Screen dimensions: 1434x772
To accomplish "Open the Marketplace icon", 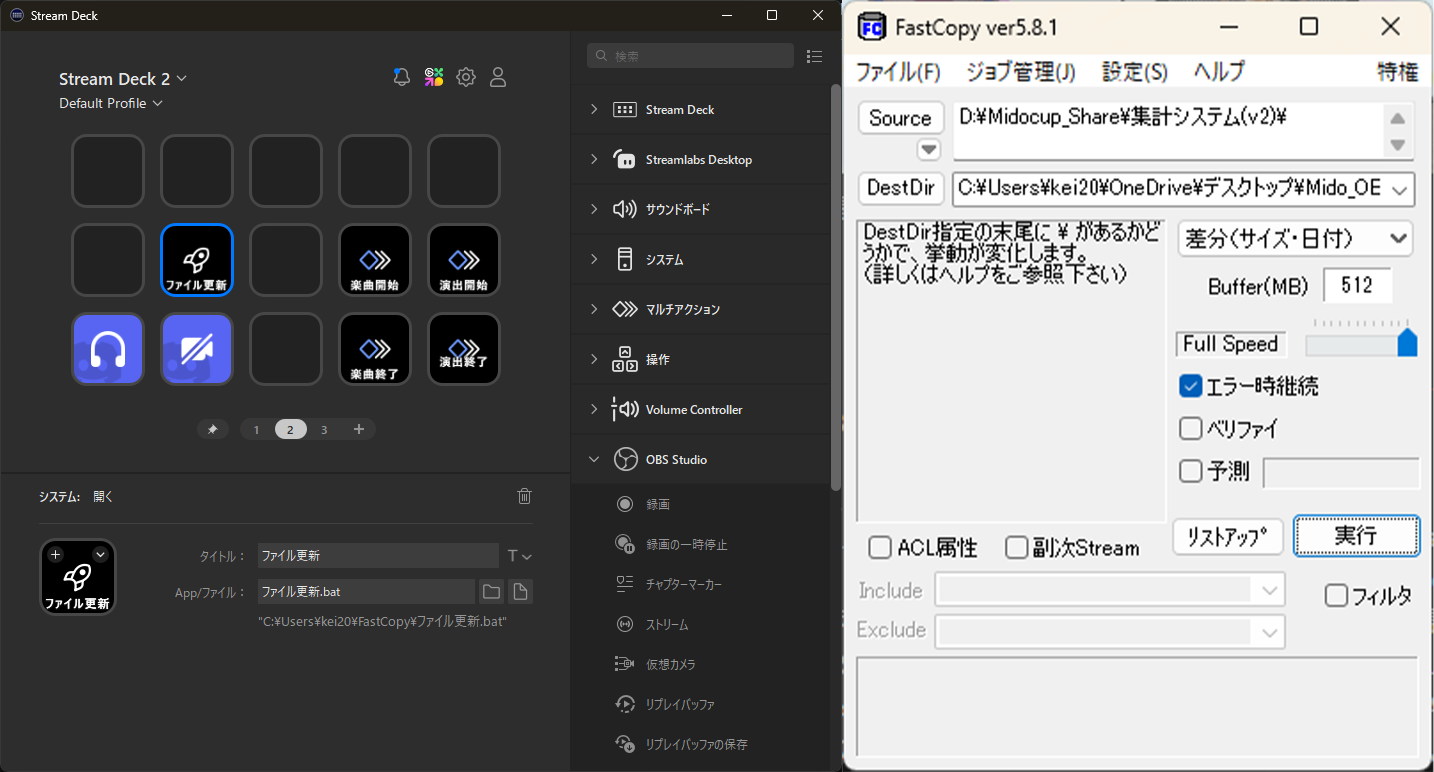I will (x=433, y=76).
